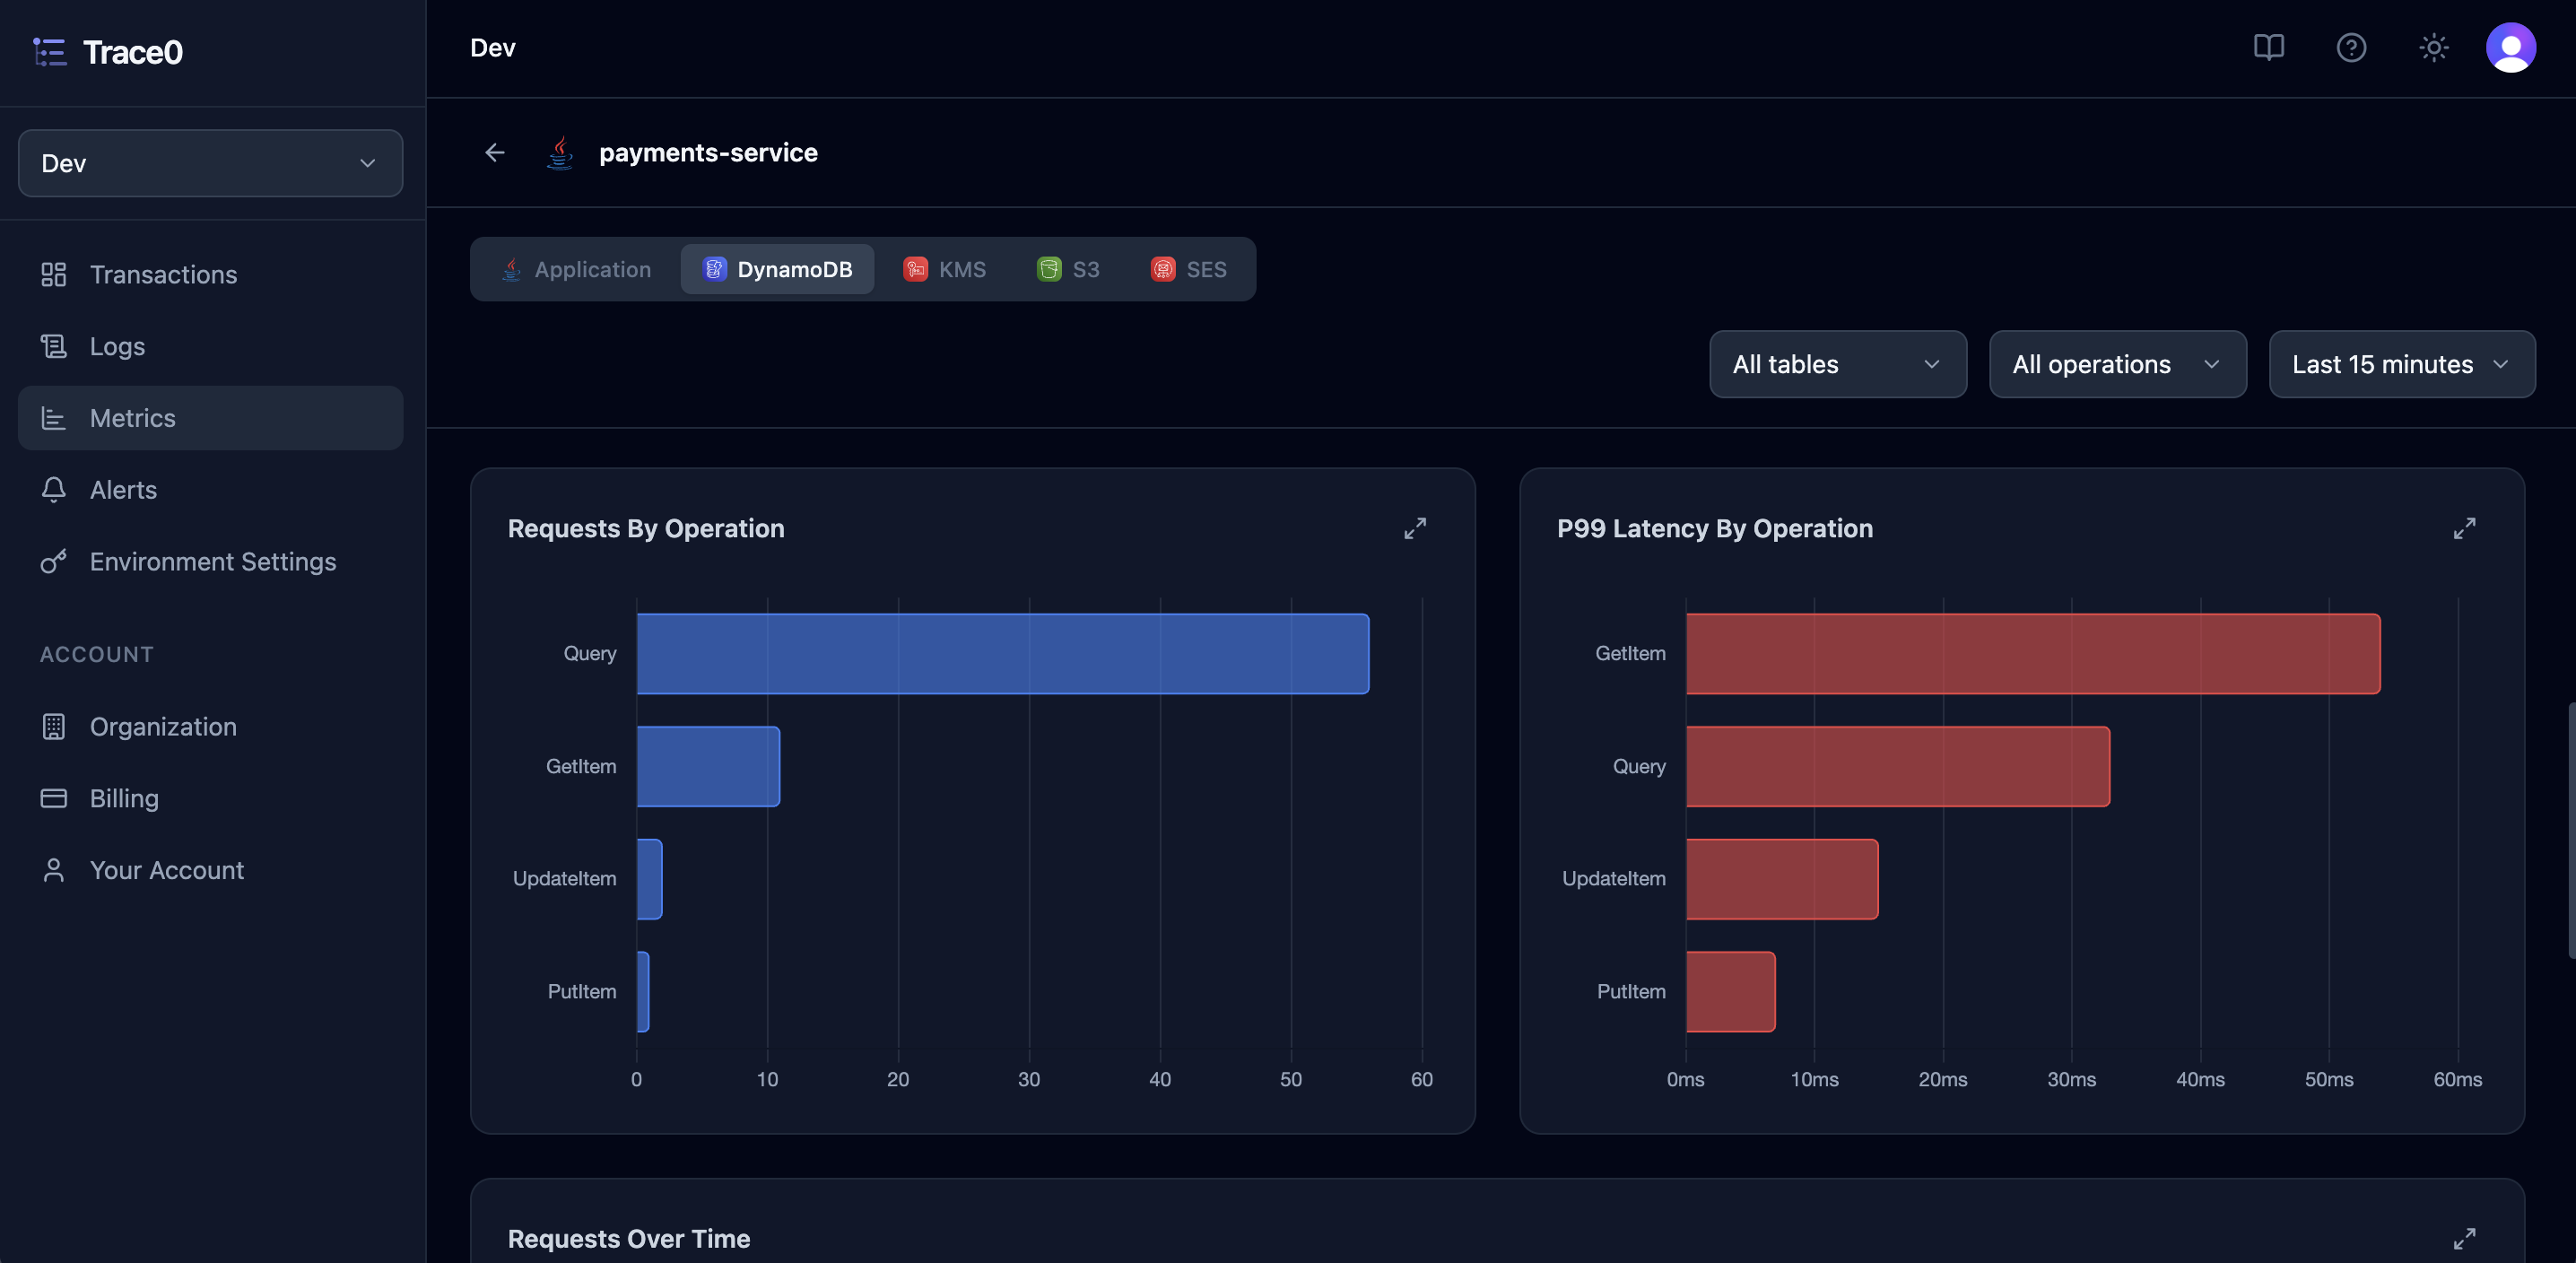Open the user avatar menu
Viewport: 2576px width, 1263px height.
point(2510,48)
